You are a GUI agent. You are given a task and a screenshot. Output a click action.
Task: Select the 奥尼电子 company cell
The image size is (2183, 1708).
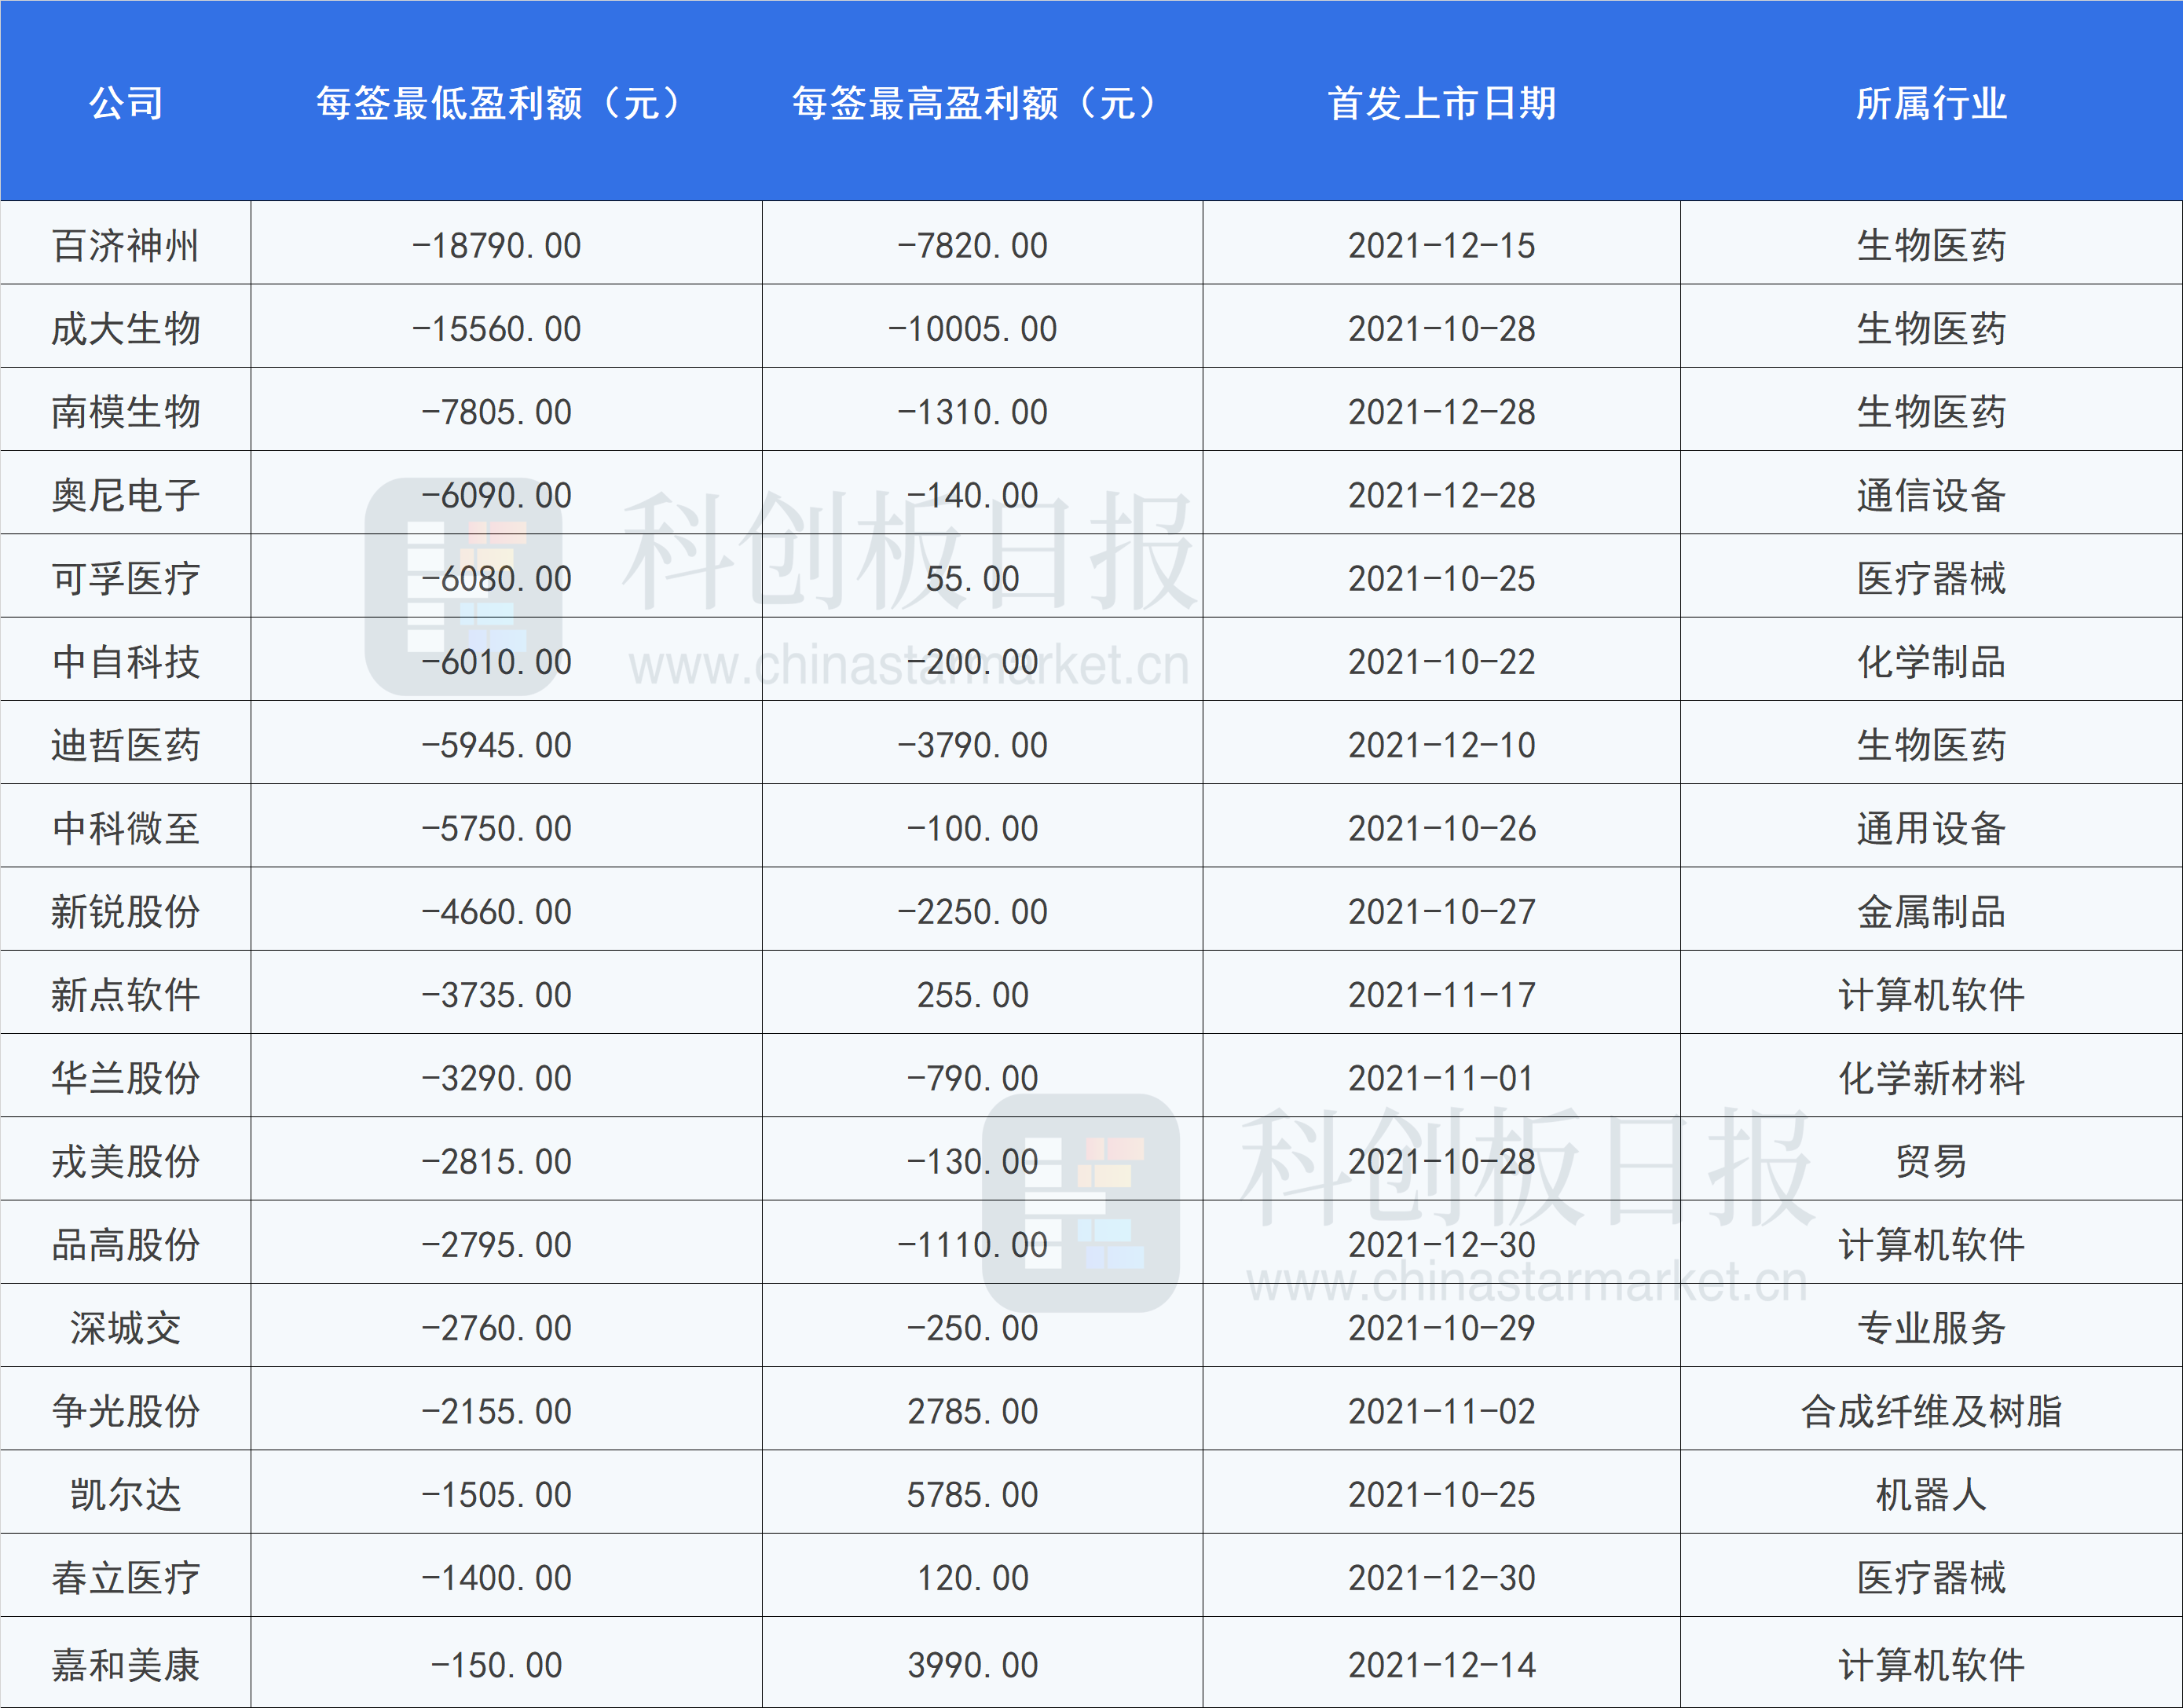126,495
